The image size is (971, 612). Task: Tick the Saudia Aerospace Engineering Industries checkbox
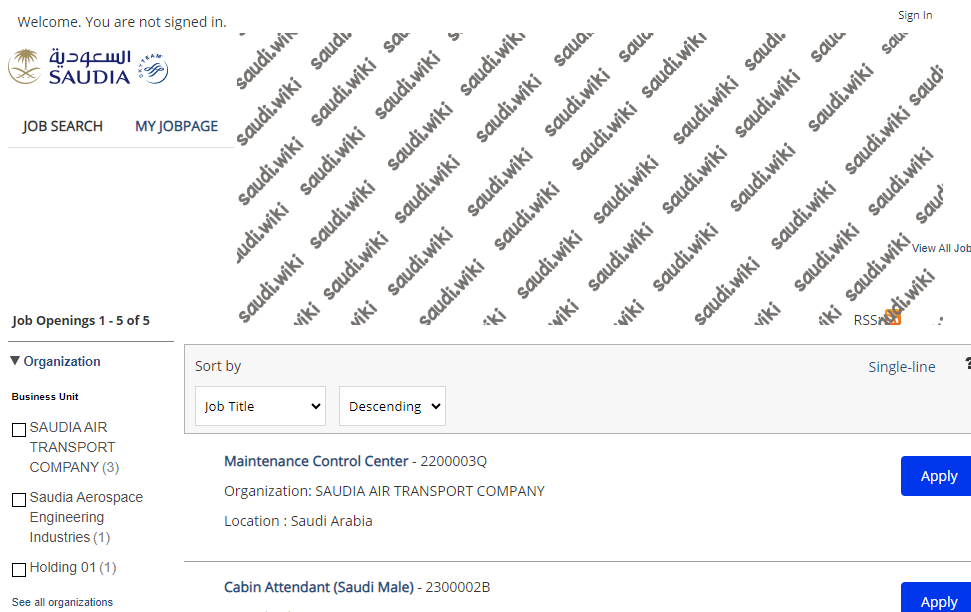(19, 500)
